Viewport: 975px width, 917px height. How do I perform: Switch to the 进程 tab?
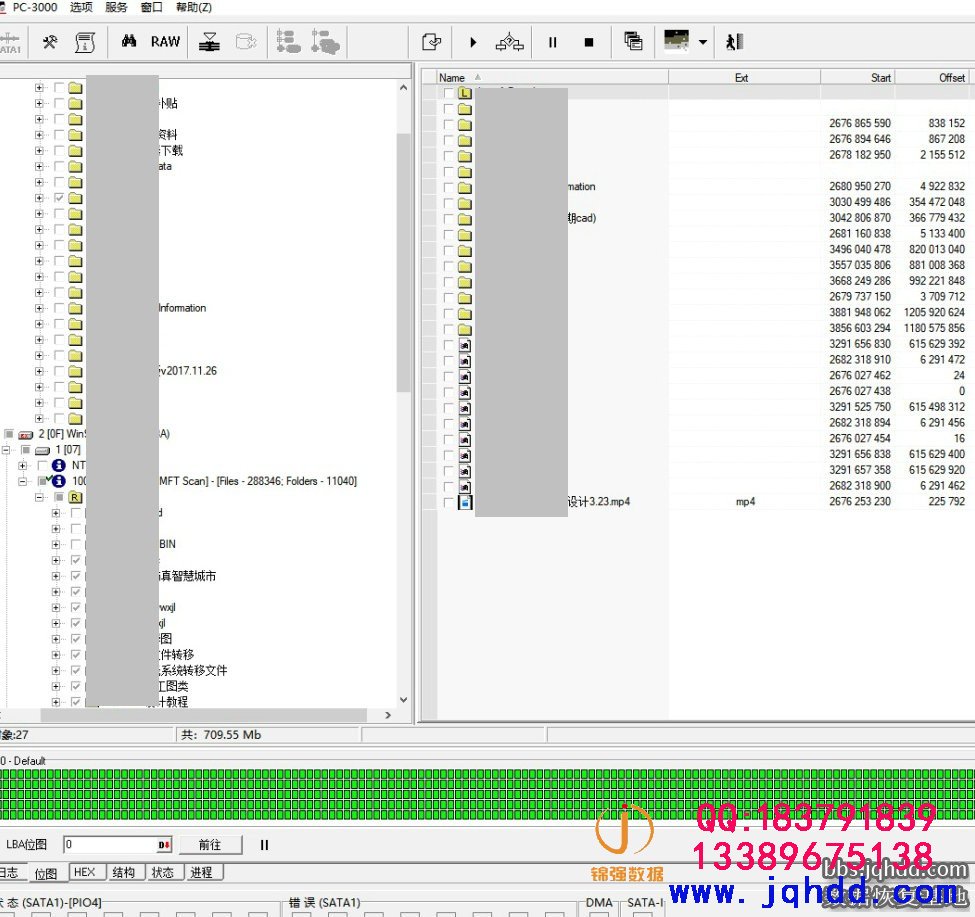[x=201, y=872]
